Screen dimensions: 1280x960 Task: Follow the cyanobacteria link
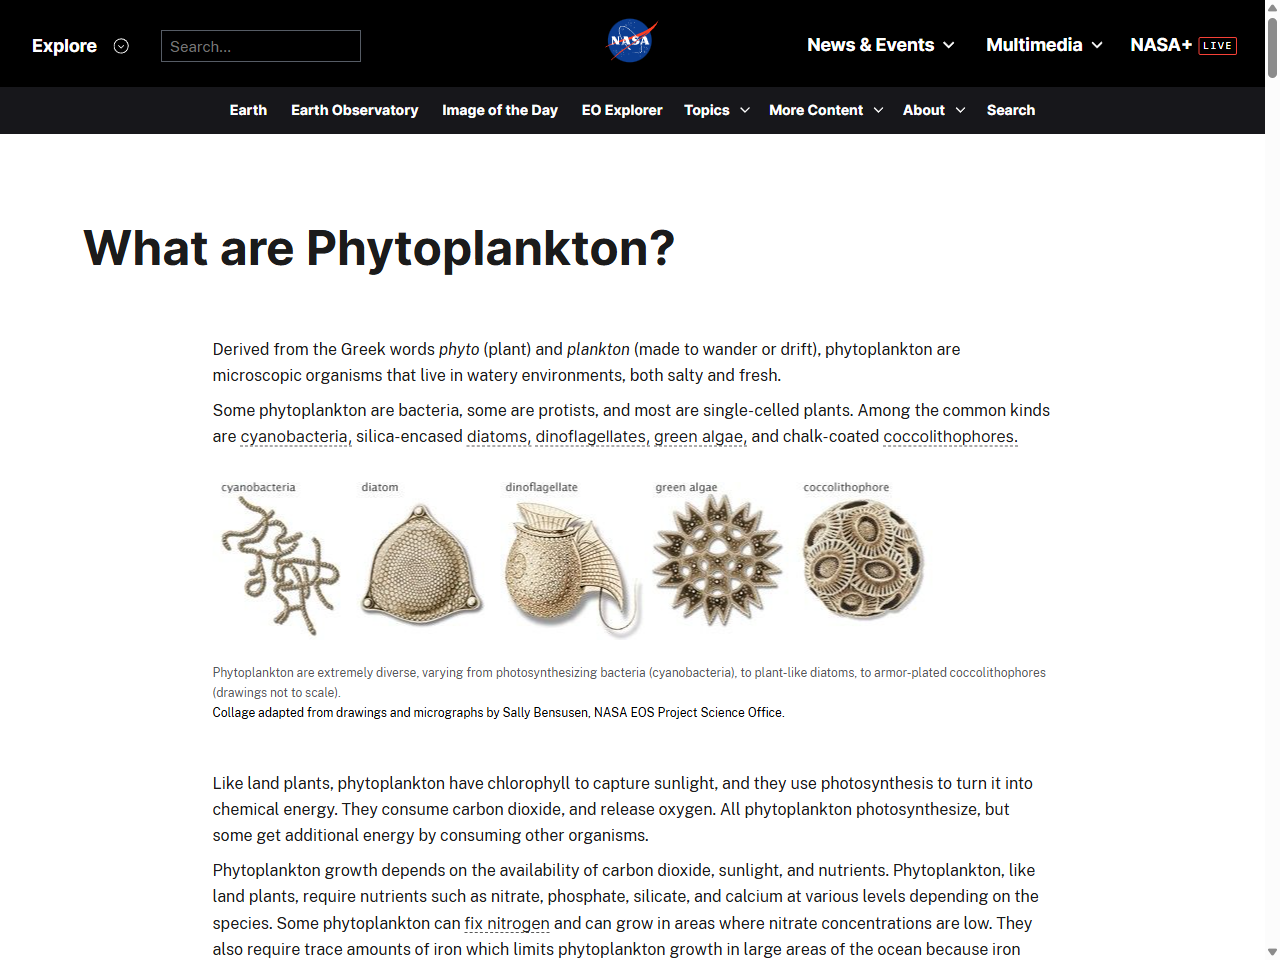tap(294, 437)
